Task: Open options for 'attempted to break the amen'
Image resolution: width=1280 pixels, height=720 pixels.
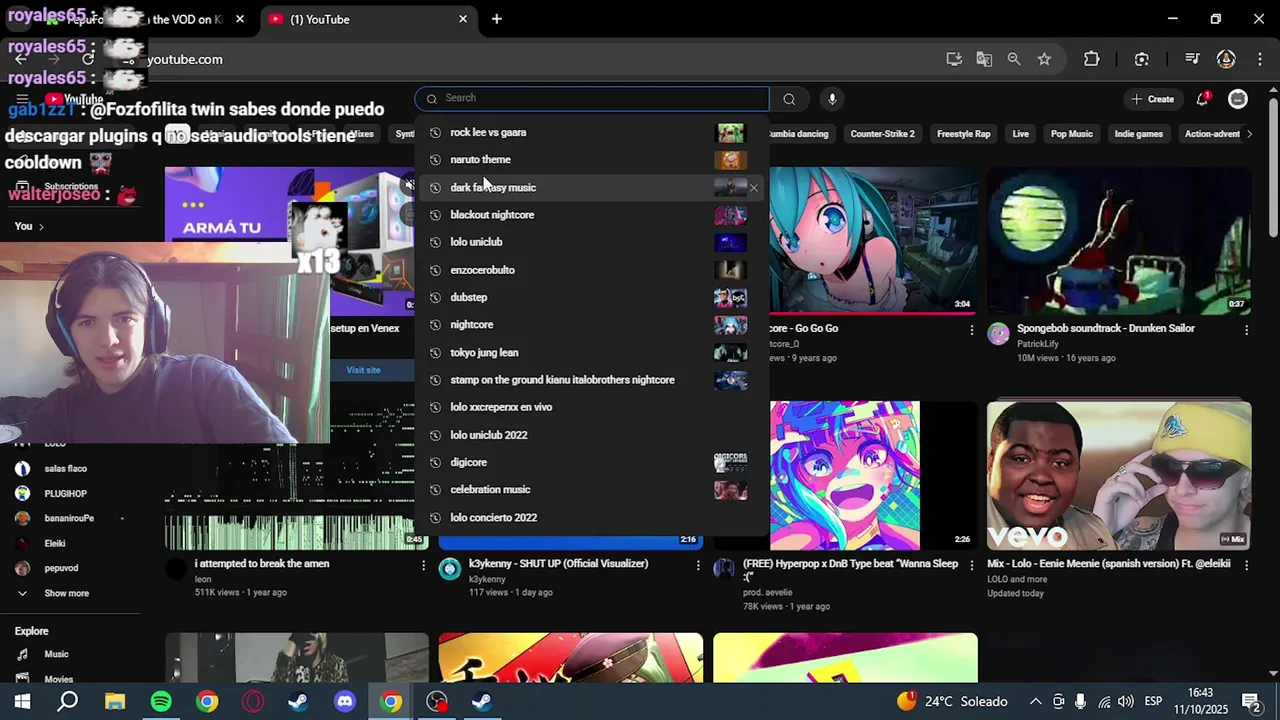Action: pos(423,565)
